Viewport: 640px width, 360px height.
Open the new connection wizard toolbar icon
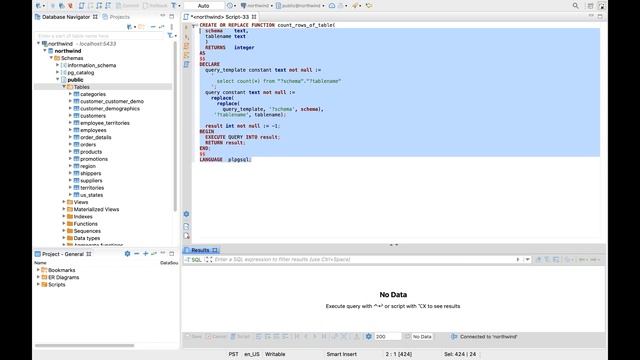click(39, 6)
